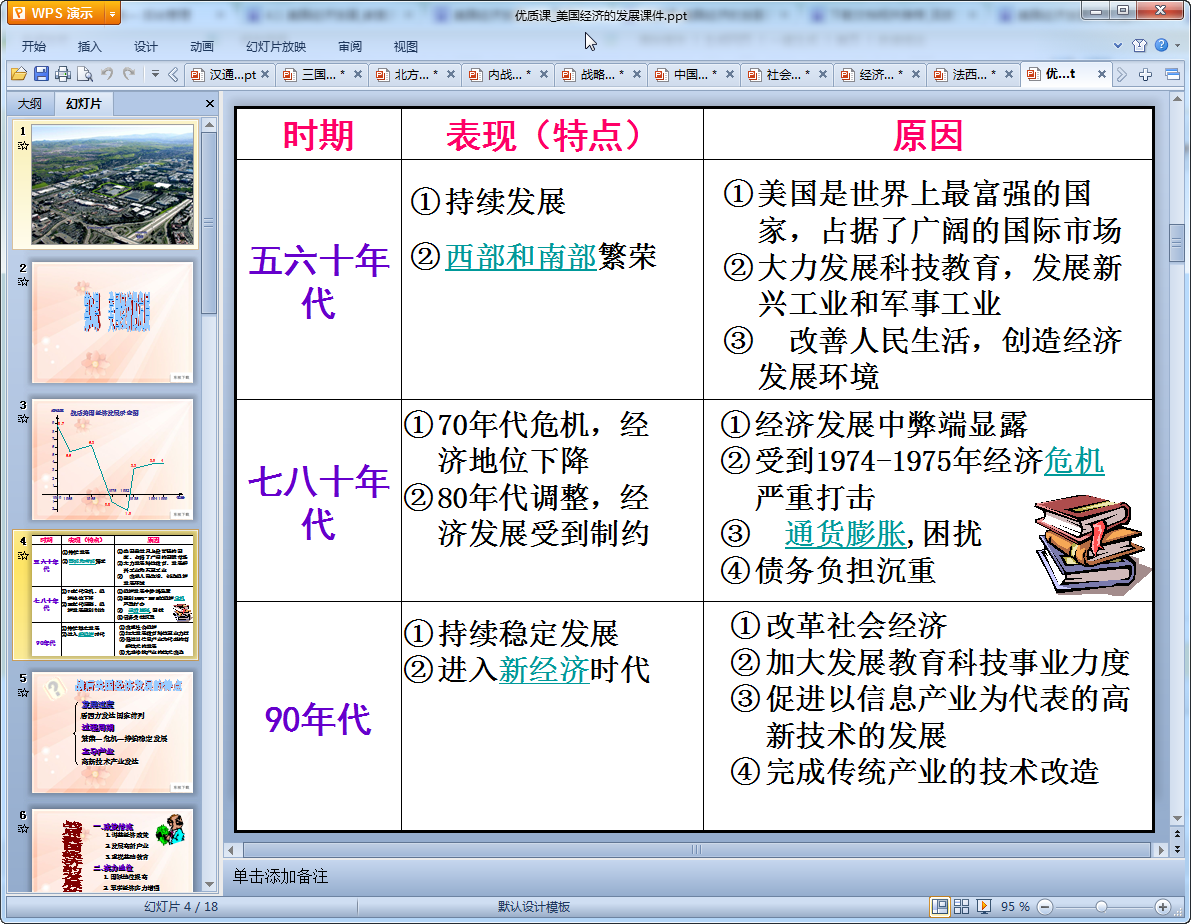Select slide 1 aerial photo thumbnail
1191x924 pixels.
112,185
